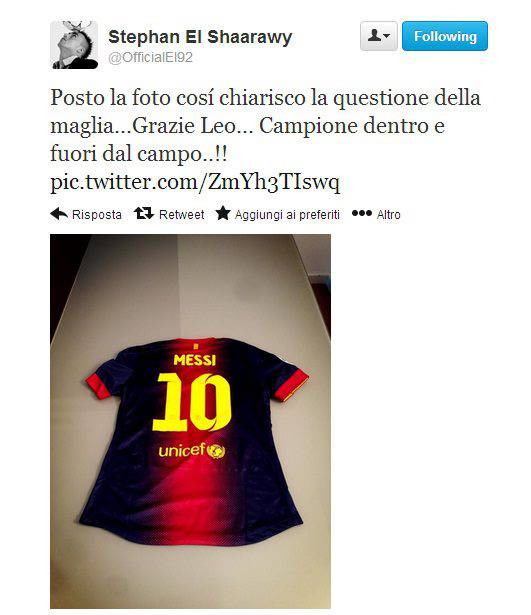Click the star favorite icon
The image size is (531, 615).
[x=223, y=213]
